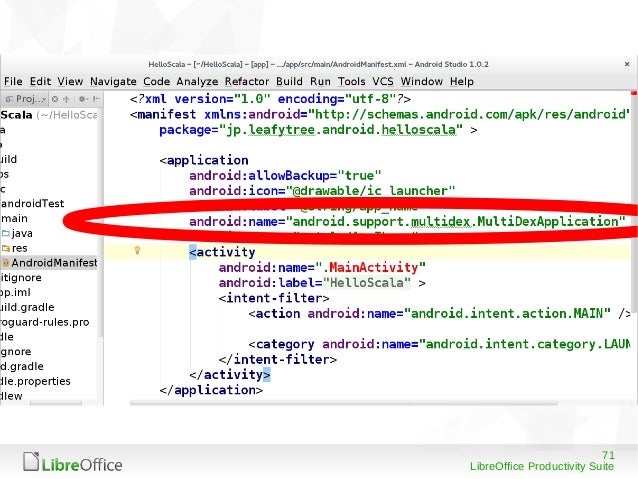This screenshot has width=638, height=479.
Task: Click the "<activity" opening tag
Action: tap(222, 252)
